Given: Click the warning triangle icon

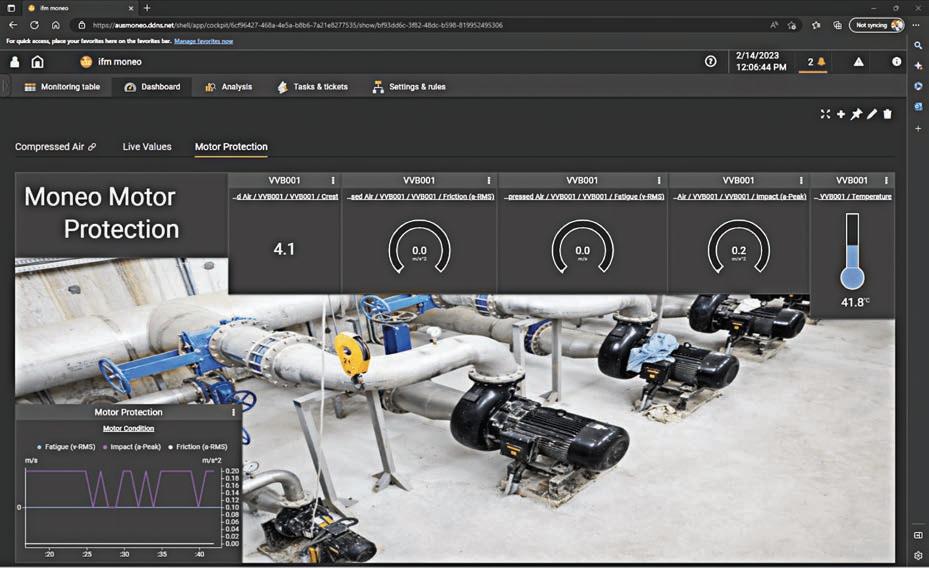Looking at the screenshot, I should pos(858,62).
